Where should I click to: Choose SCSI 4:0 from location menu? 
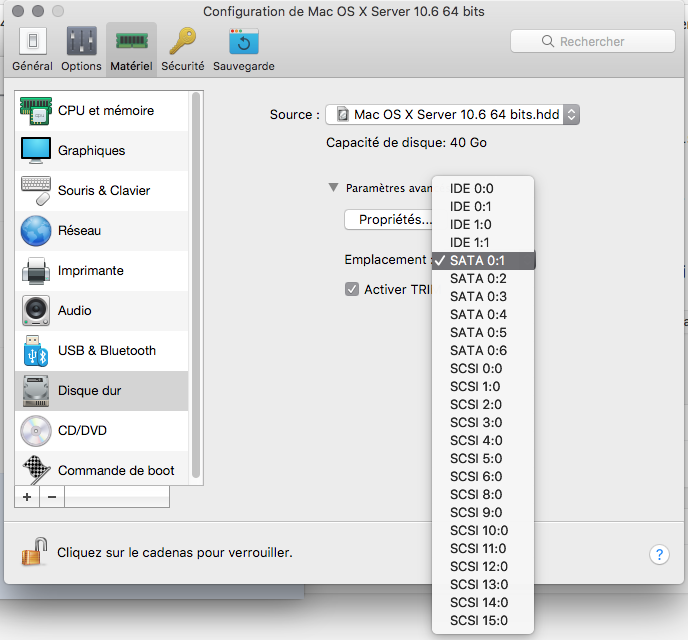point(483,440)
